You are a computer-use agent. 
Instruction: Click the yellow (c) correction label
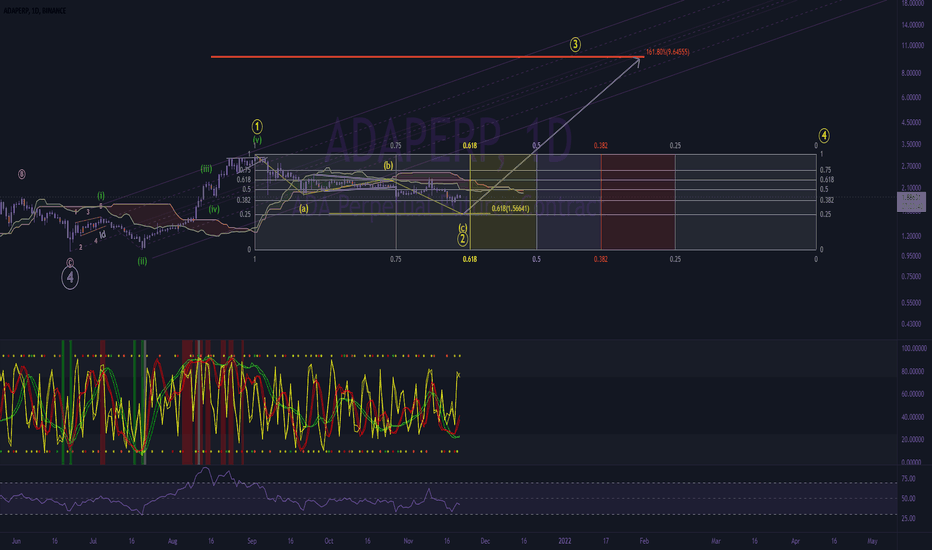pos(462,228)
